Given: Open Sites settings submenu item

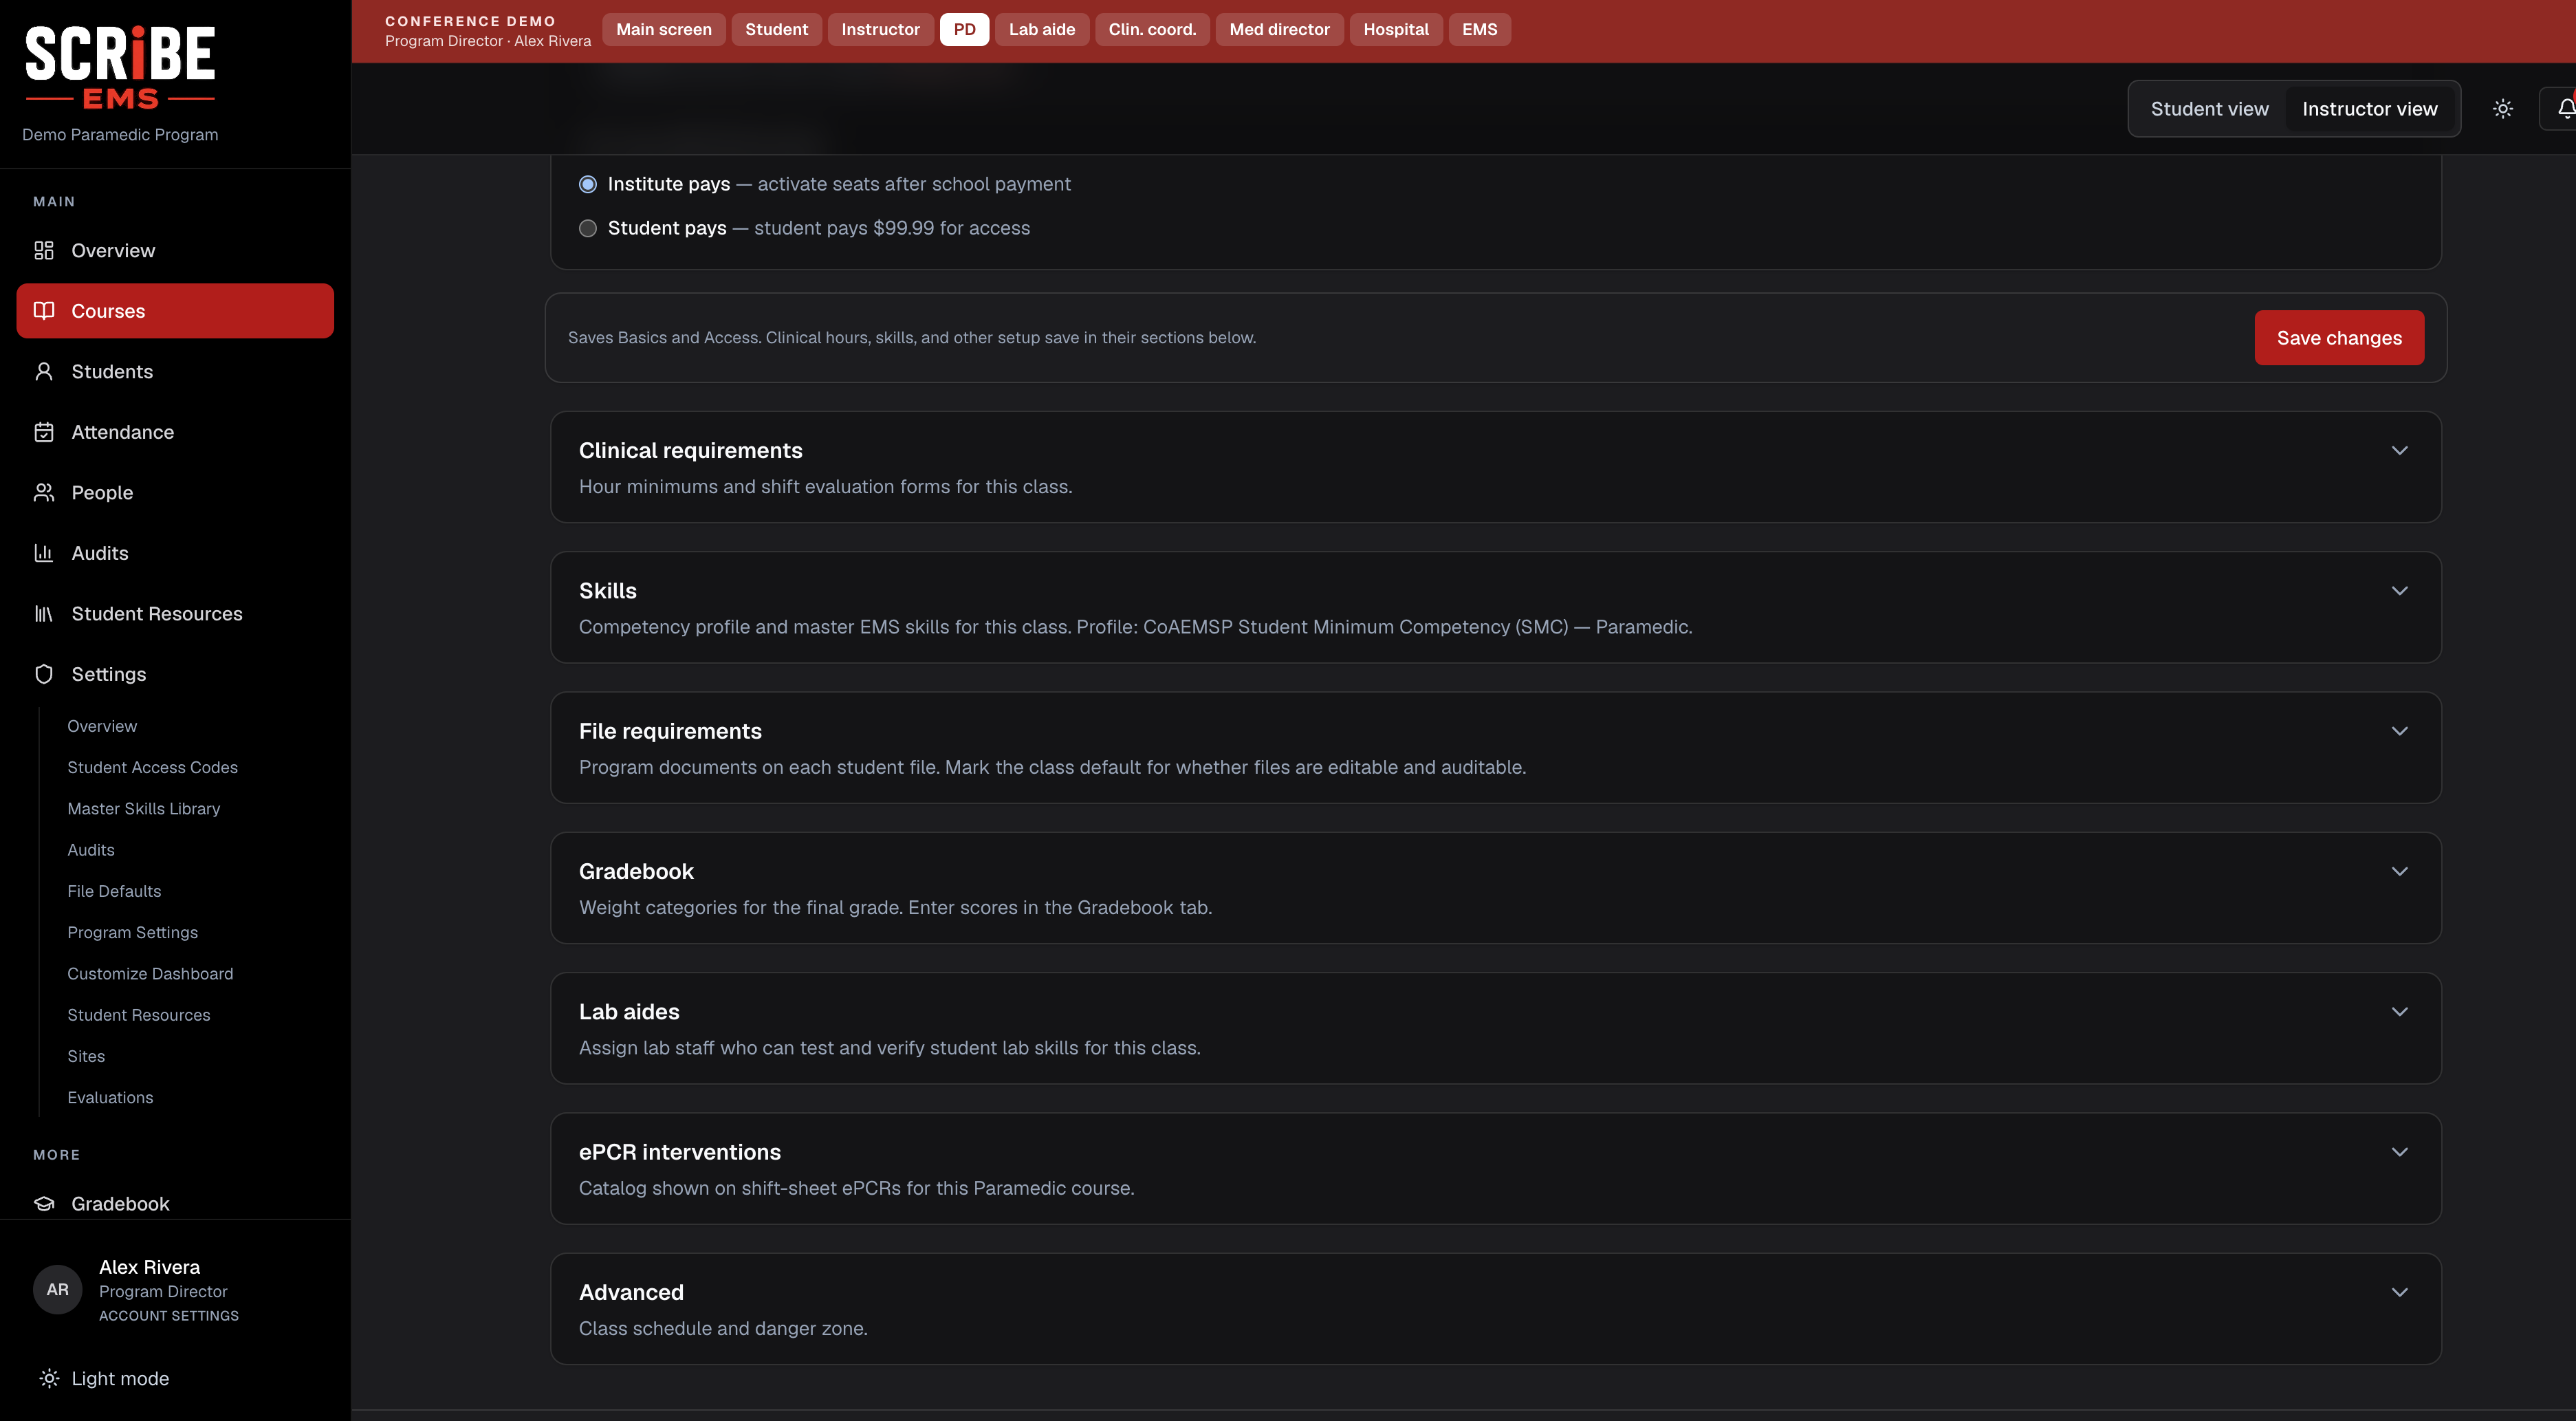Looking at the screenshot, I should pos(86,1057).
